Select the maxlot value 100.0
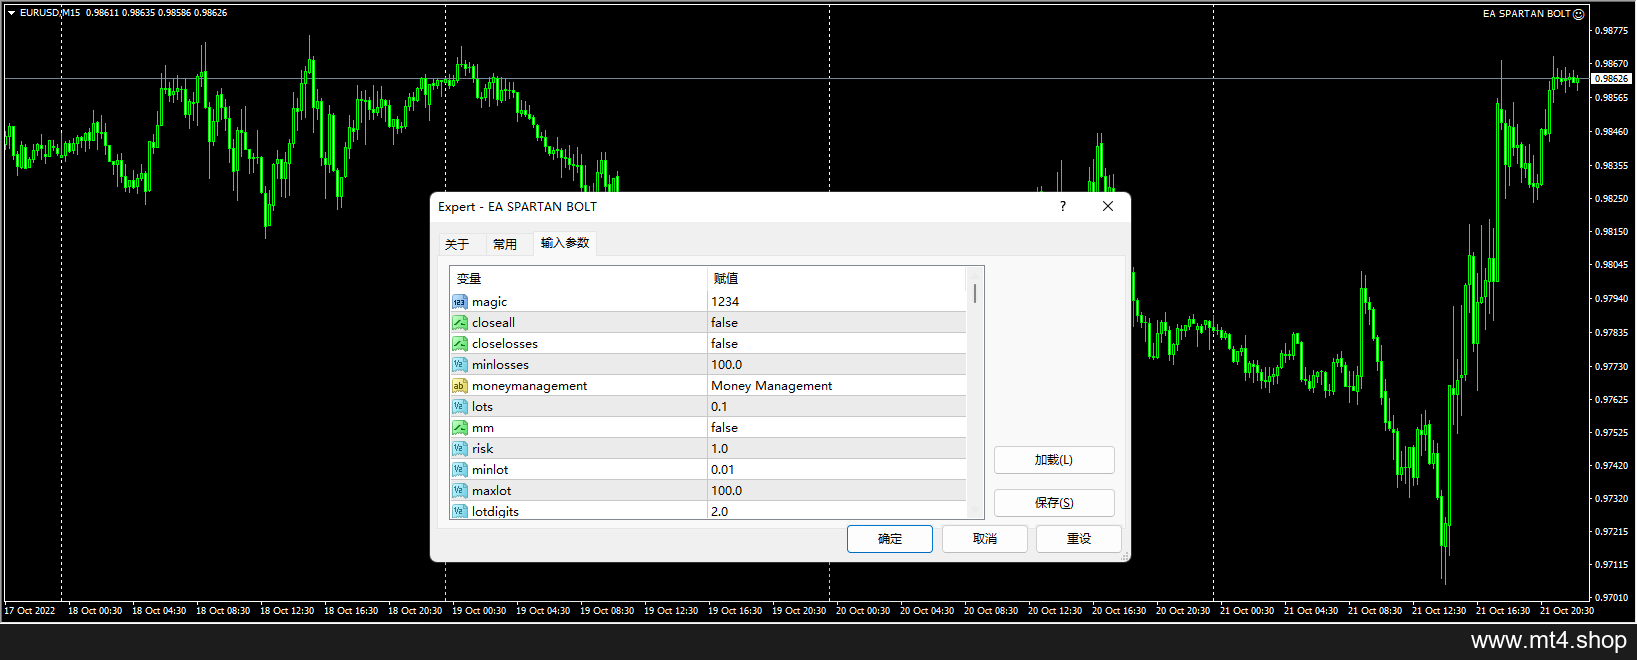 pyautogui.click(x=837, y=491)
